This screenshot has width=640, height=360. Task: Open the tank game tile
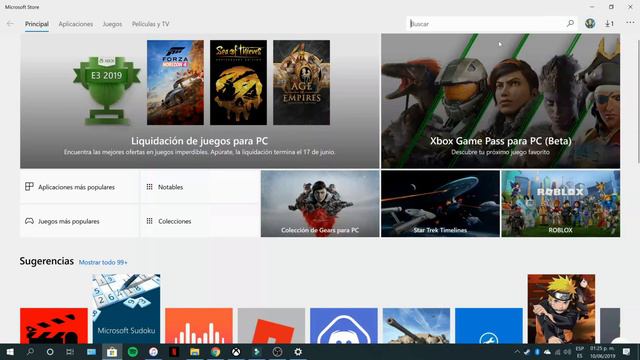point(416,326)
